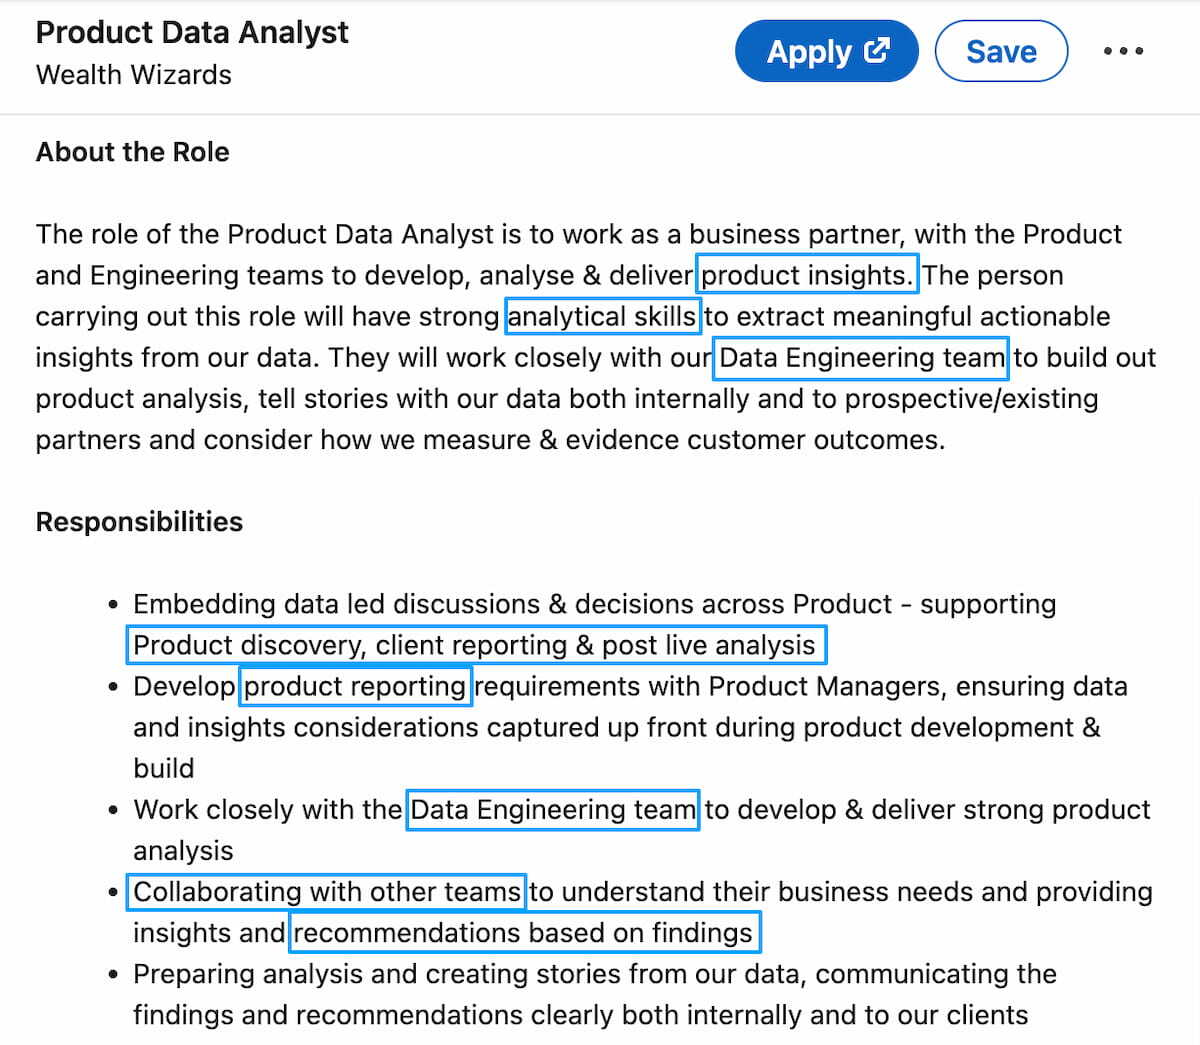Screen dimensions: 1200x1045
Task: Save this job posting with the Save button
Action: click(1001, 50)
